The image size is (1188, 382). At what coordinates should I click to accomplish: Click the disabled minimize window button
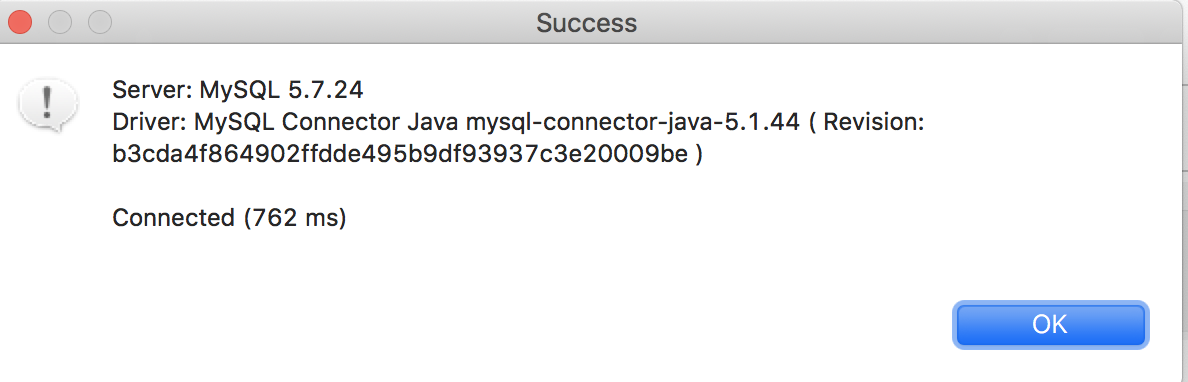pos(60,22)
